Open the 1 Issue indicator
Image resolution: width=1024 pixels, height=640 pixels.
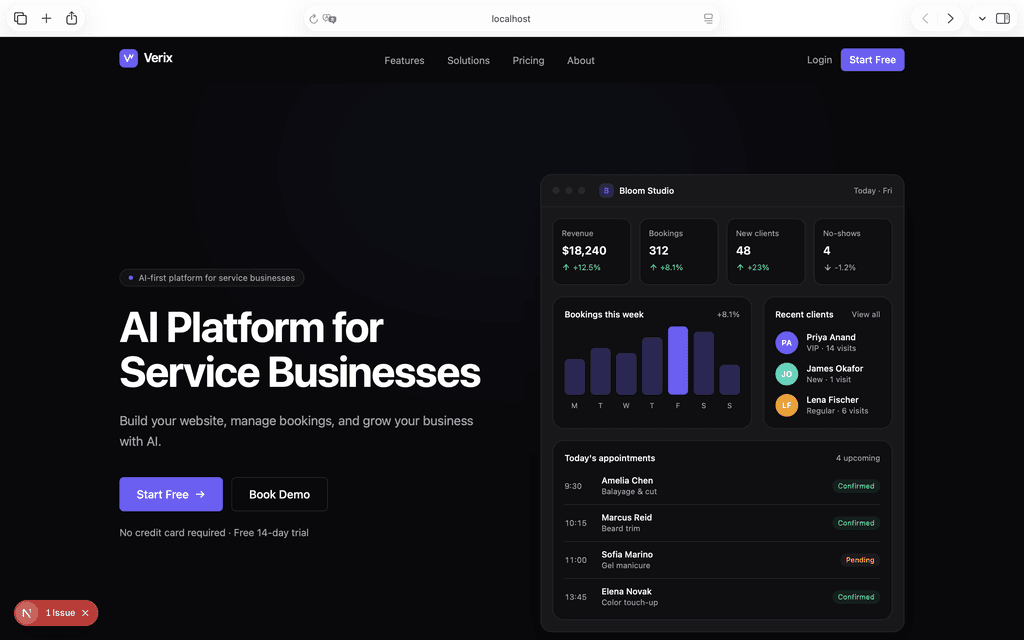click(x=60, y=613)
